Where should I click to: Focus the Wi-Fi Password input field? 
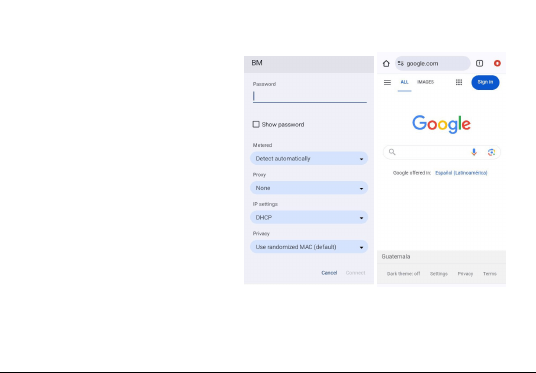[310, 96]
